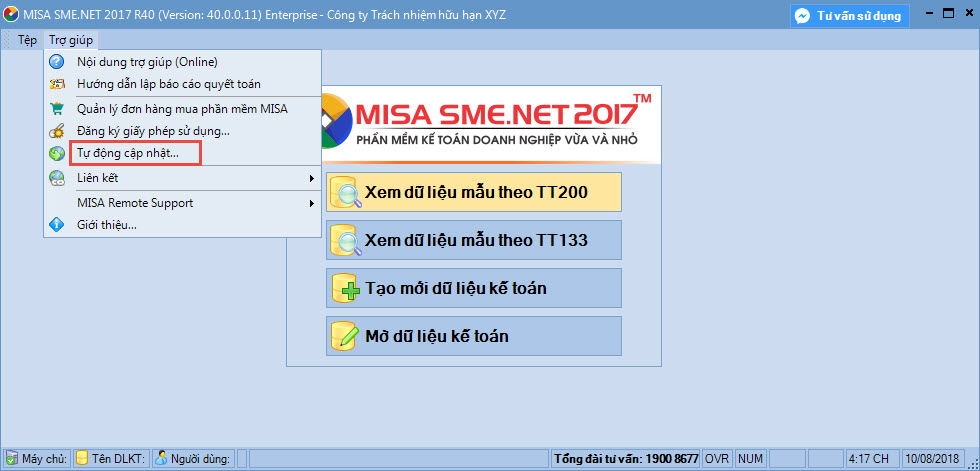Viewport: 980px width, 471px height.
Task: Click the report guide icon beside Hướng dẫn
Action: tap(57, 84)
